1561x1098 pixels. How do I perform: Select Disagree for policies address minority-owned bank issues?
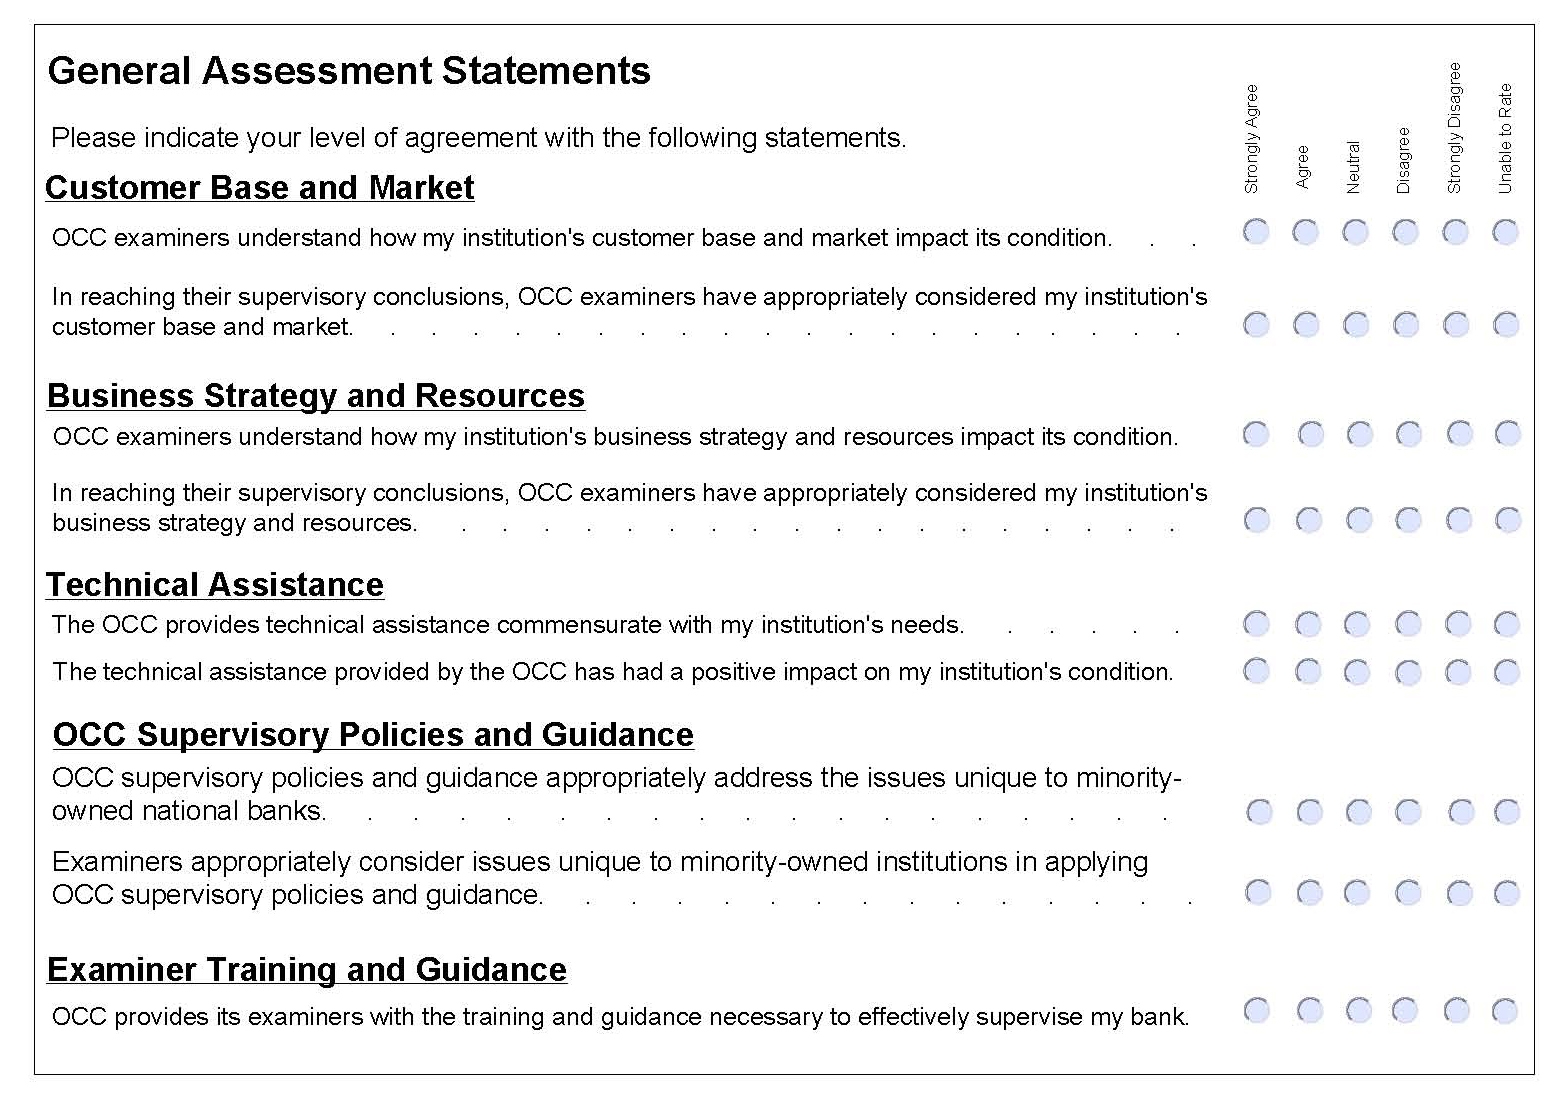[1409, 812]
